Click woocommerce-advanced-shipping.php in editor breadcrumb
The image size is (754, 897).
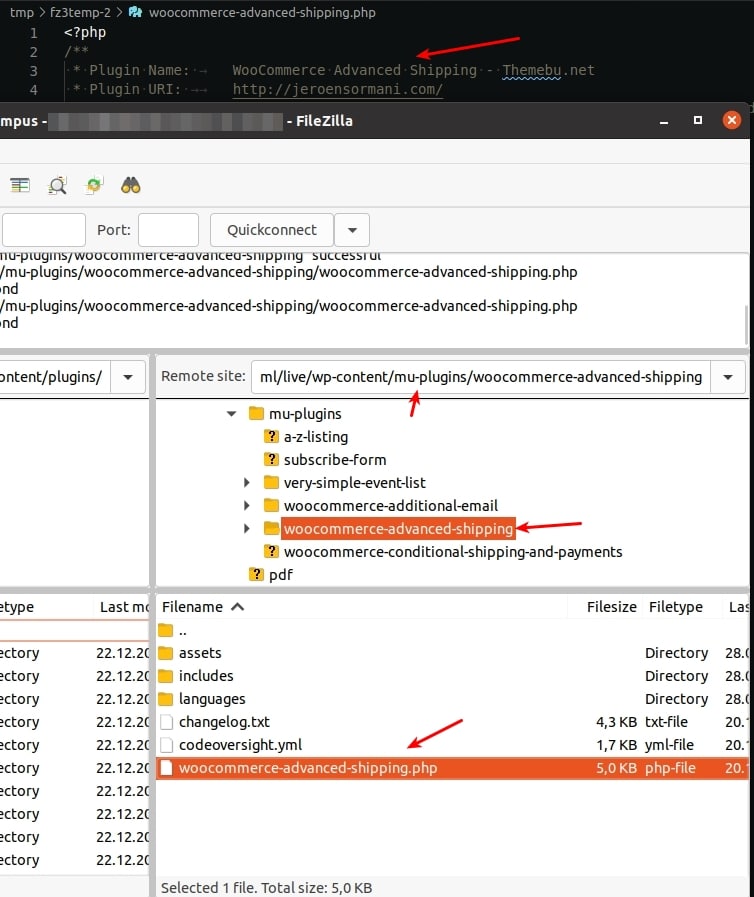click(x=262, y=12)
